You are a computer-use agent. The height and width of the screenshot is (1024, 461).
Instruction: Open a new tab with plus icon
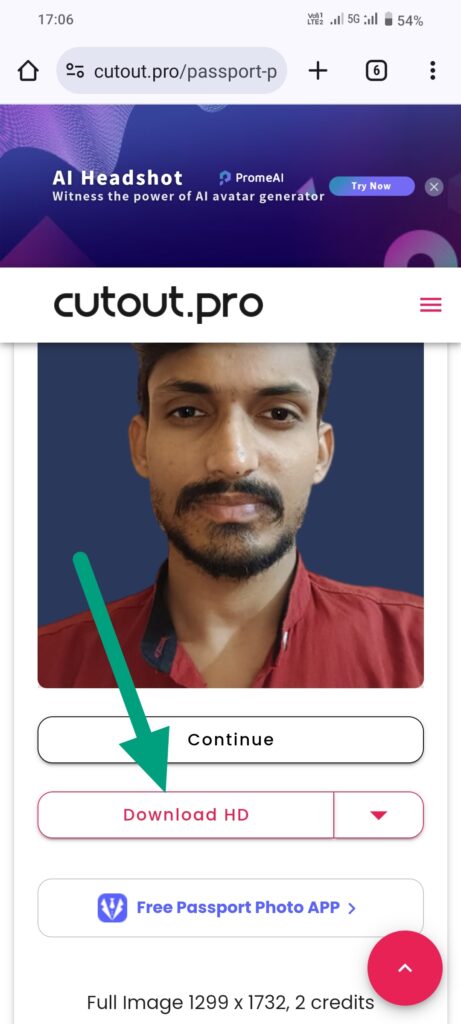pyautogui.click(x=317, y=71)
